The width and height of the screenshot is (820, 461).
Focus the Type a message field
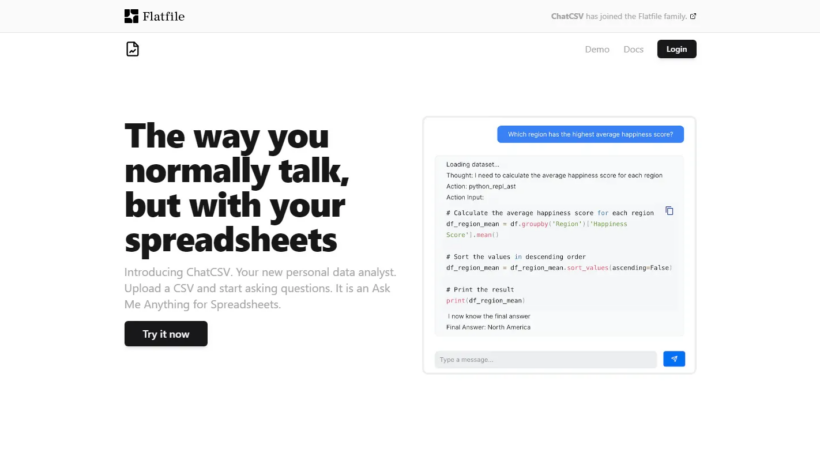click(x=545, y=360)
